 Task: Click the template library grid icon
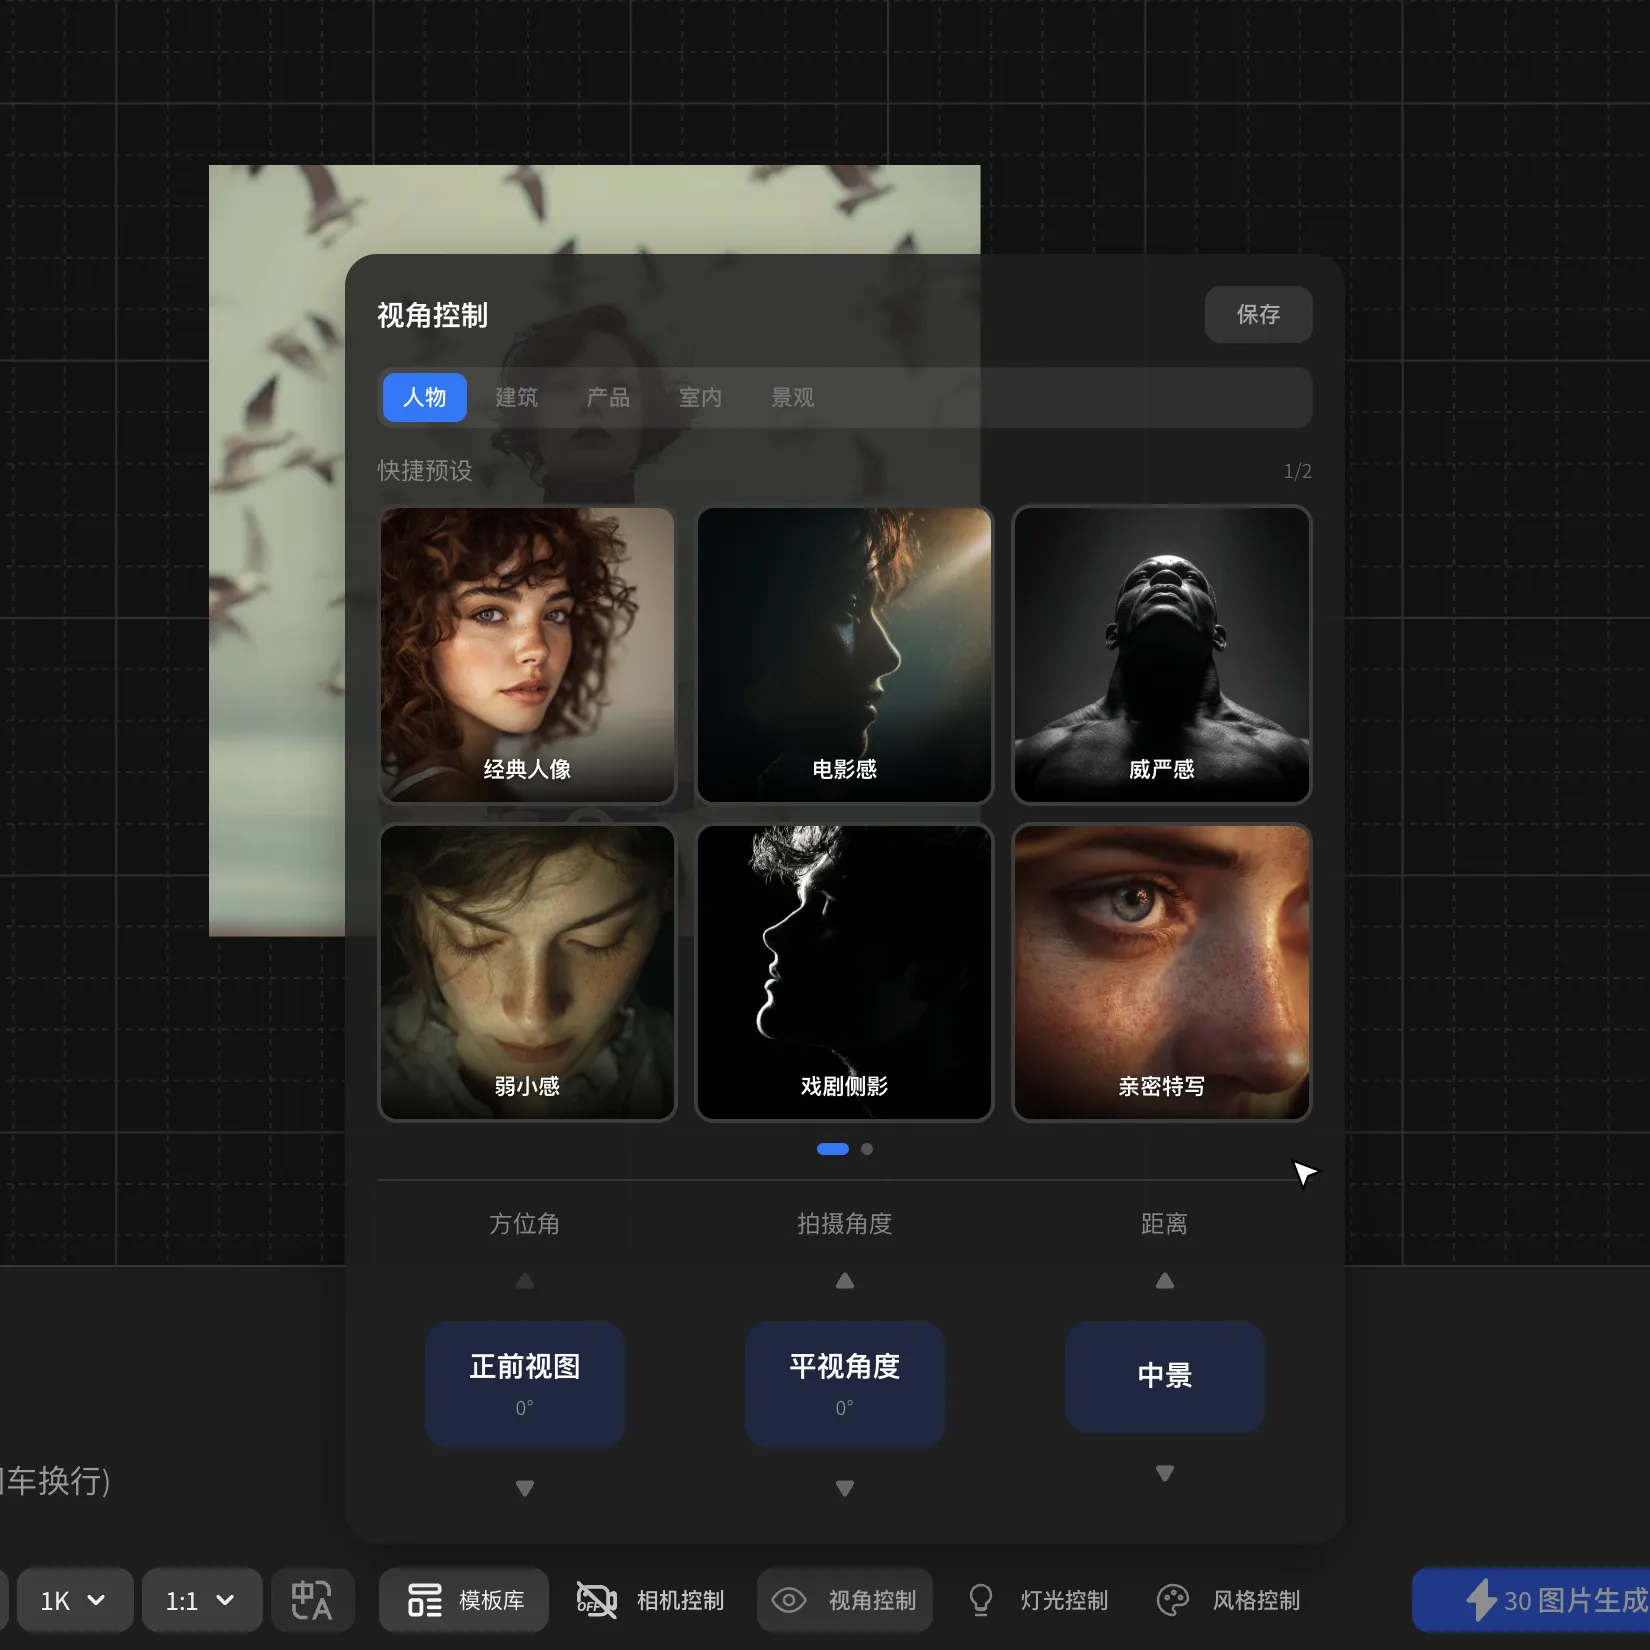click(x=424, y=1600)
